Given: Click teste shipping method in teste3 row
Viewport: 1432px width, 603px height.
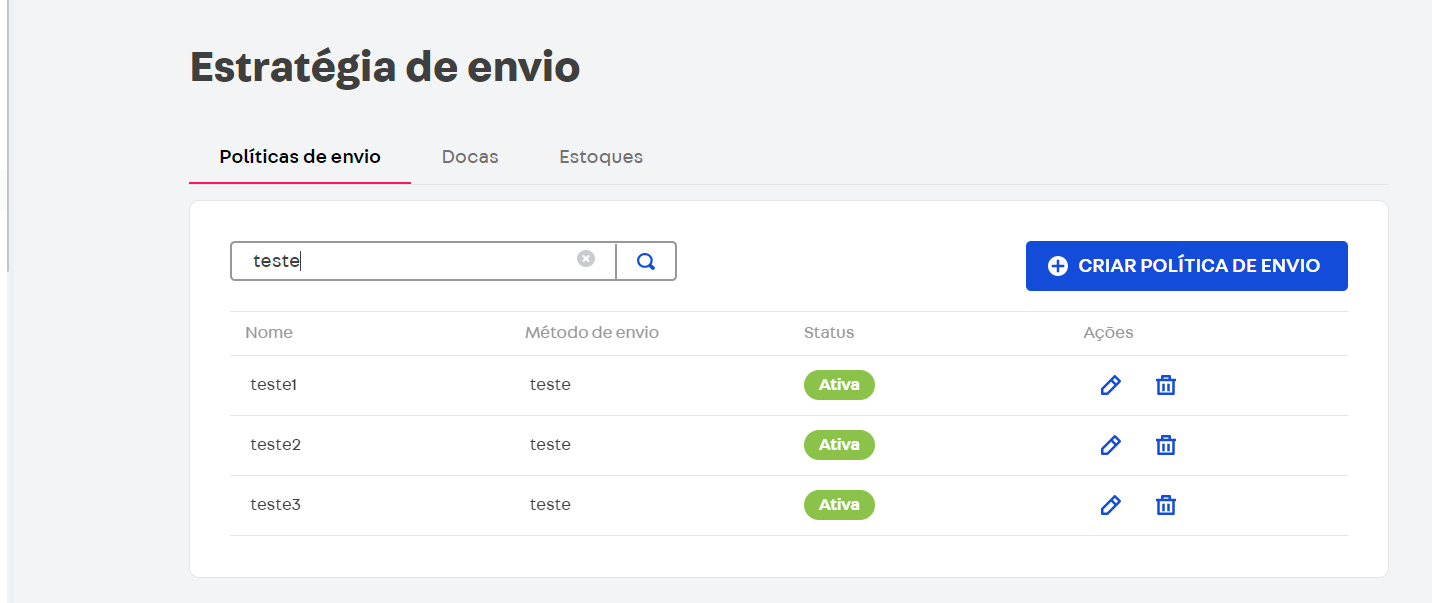Looking at the screenshot, I should pos(550,505).
